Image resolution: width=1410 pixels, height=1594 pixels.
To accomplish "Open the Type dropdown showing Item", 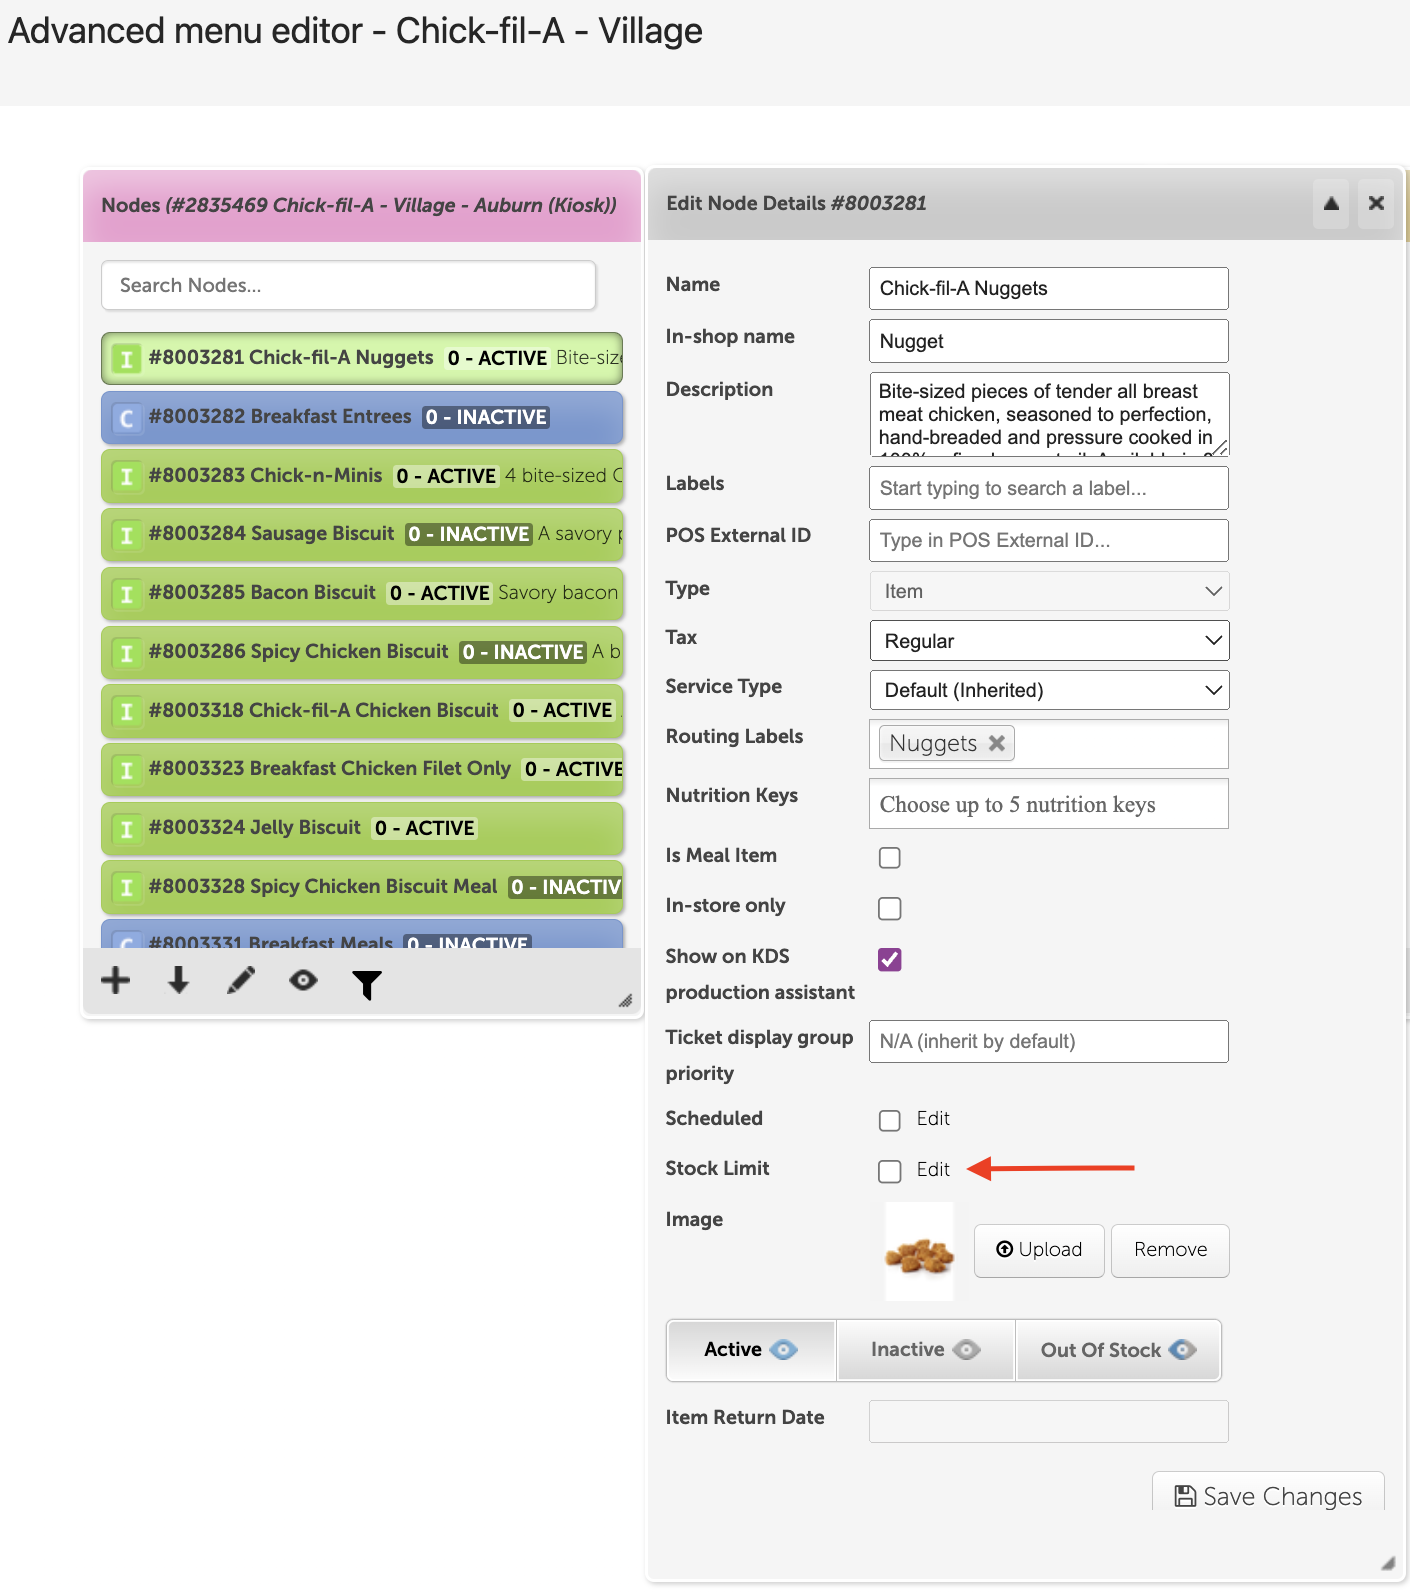I will [1049, 591].
